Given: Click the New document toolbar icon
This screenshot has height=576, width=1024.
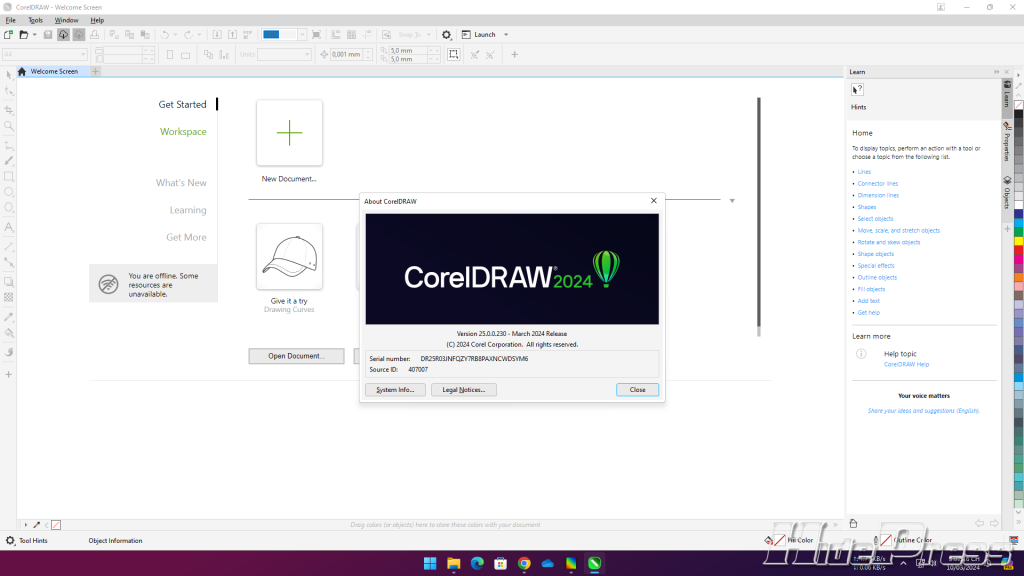Looking at the screenshot, I should coord(9,34).
